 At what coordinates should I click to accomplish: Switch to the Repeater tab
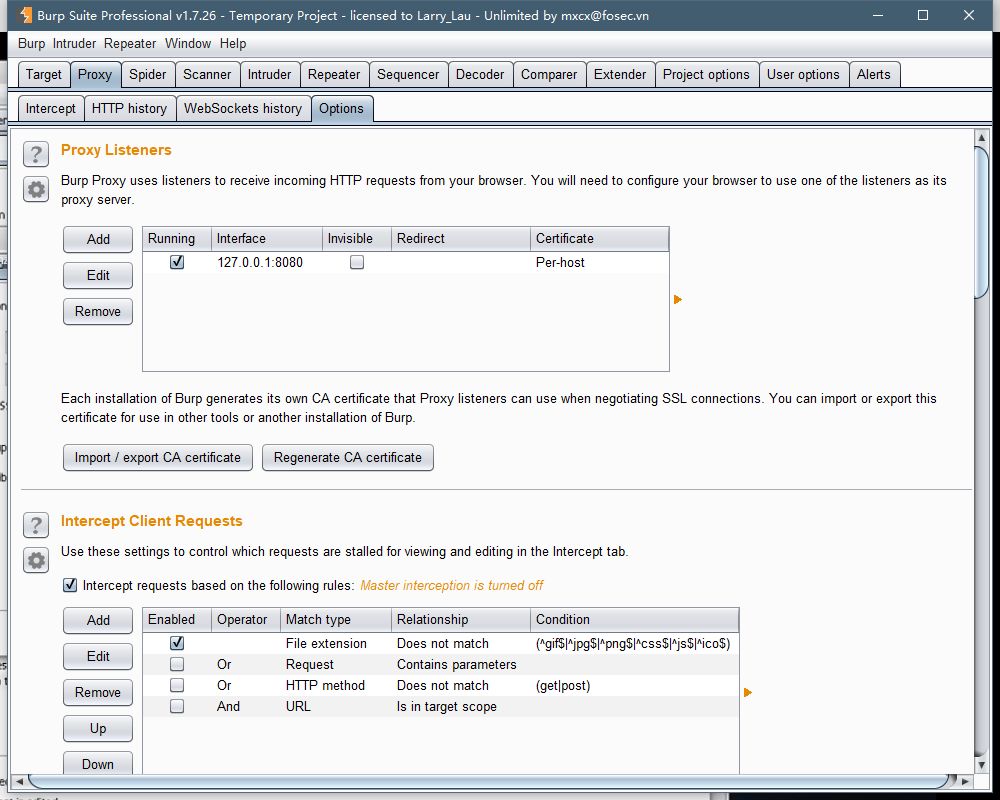pos(334,74)
